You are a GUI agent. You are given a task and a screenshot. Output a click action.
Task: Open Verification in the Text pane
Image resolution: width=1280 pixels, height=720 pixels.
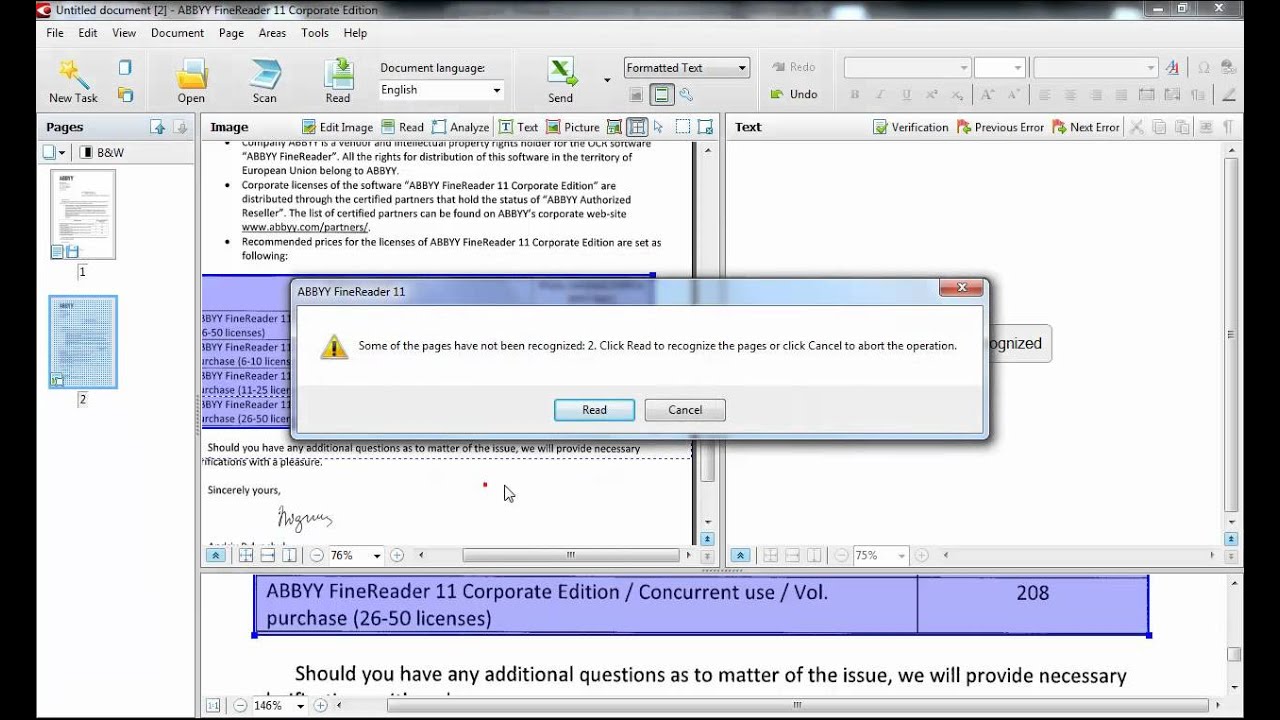(911, 127)
